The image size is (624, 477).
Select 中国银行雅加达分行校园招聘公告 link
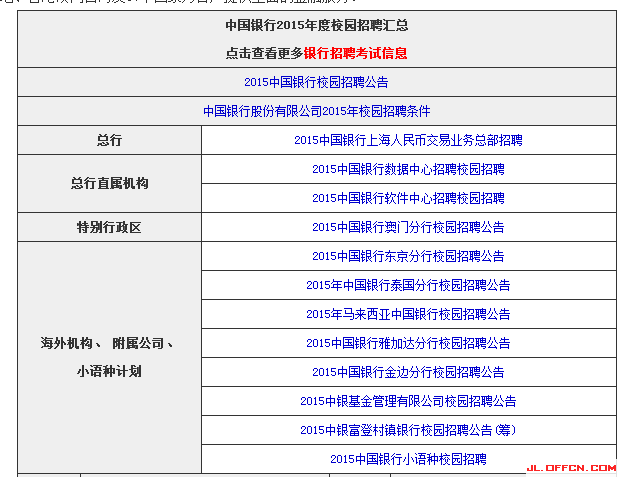pos(408,343)
